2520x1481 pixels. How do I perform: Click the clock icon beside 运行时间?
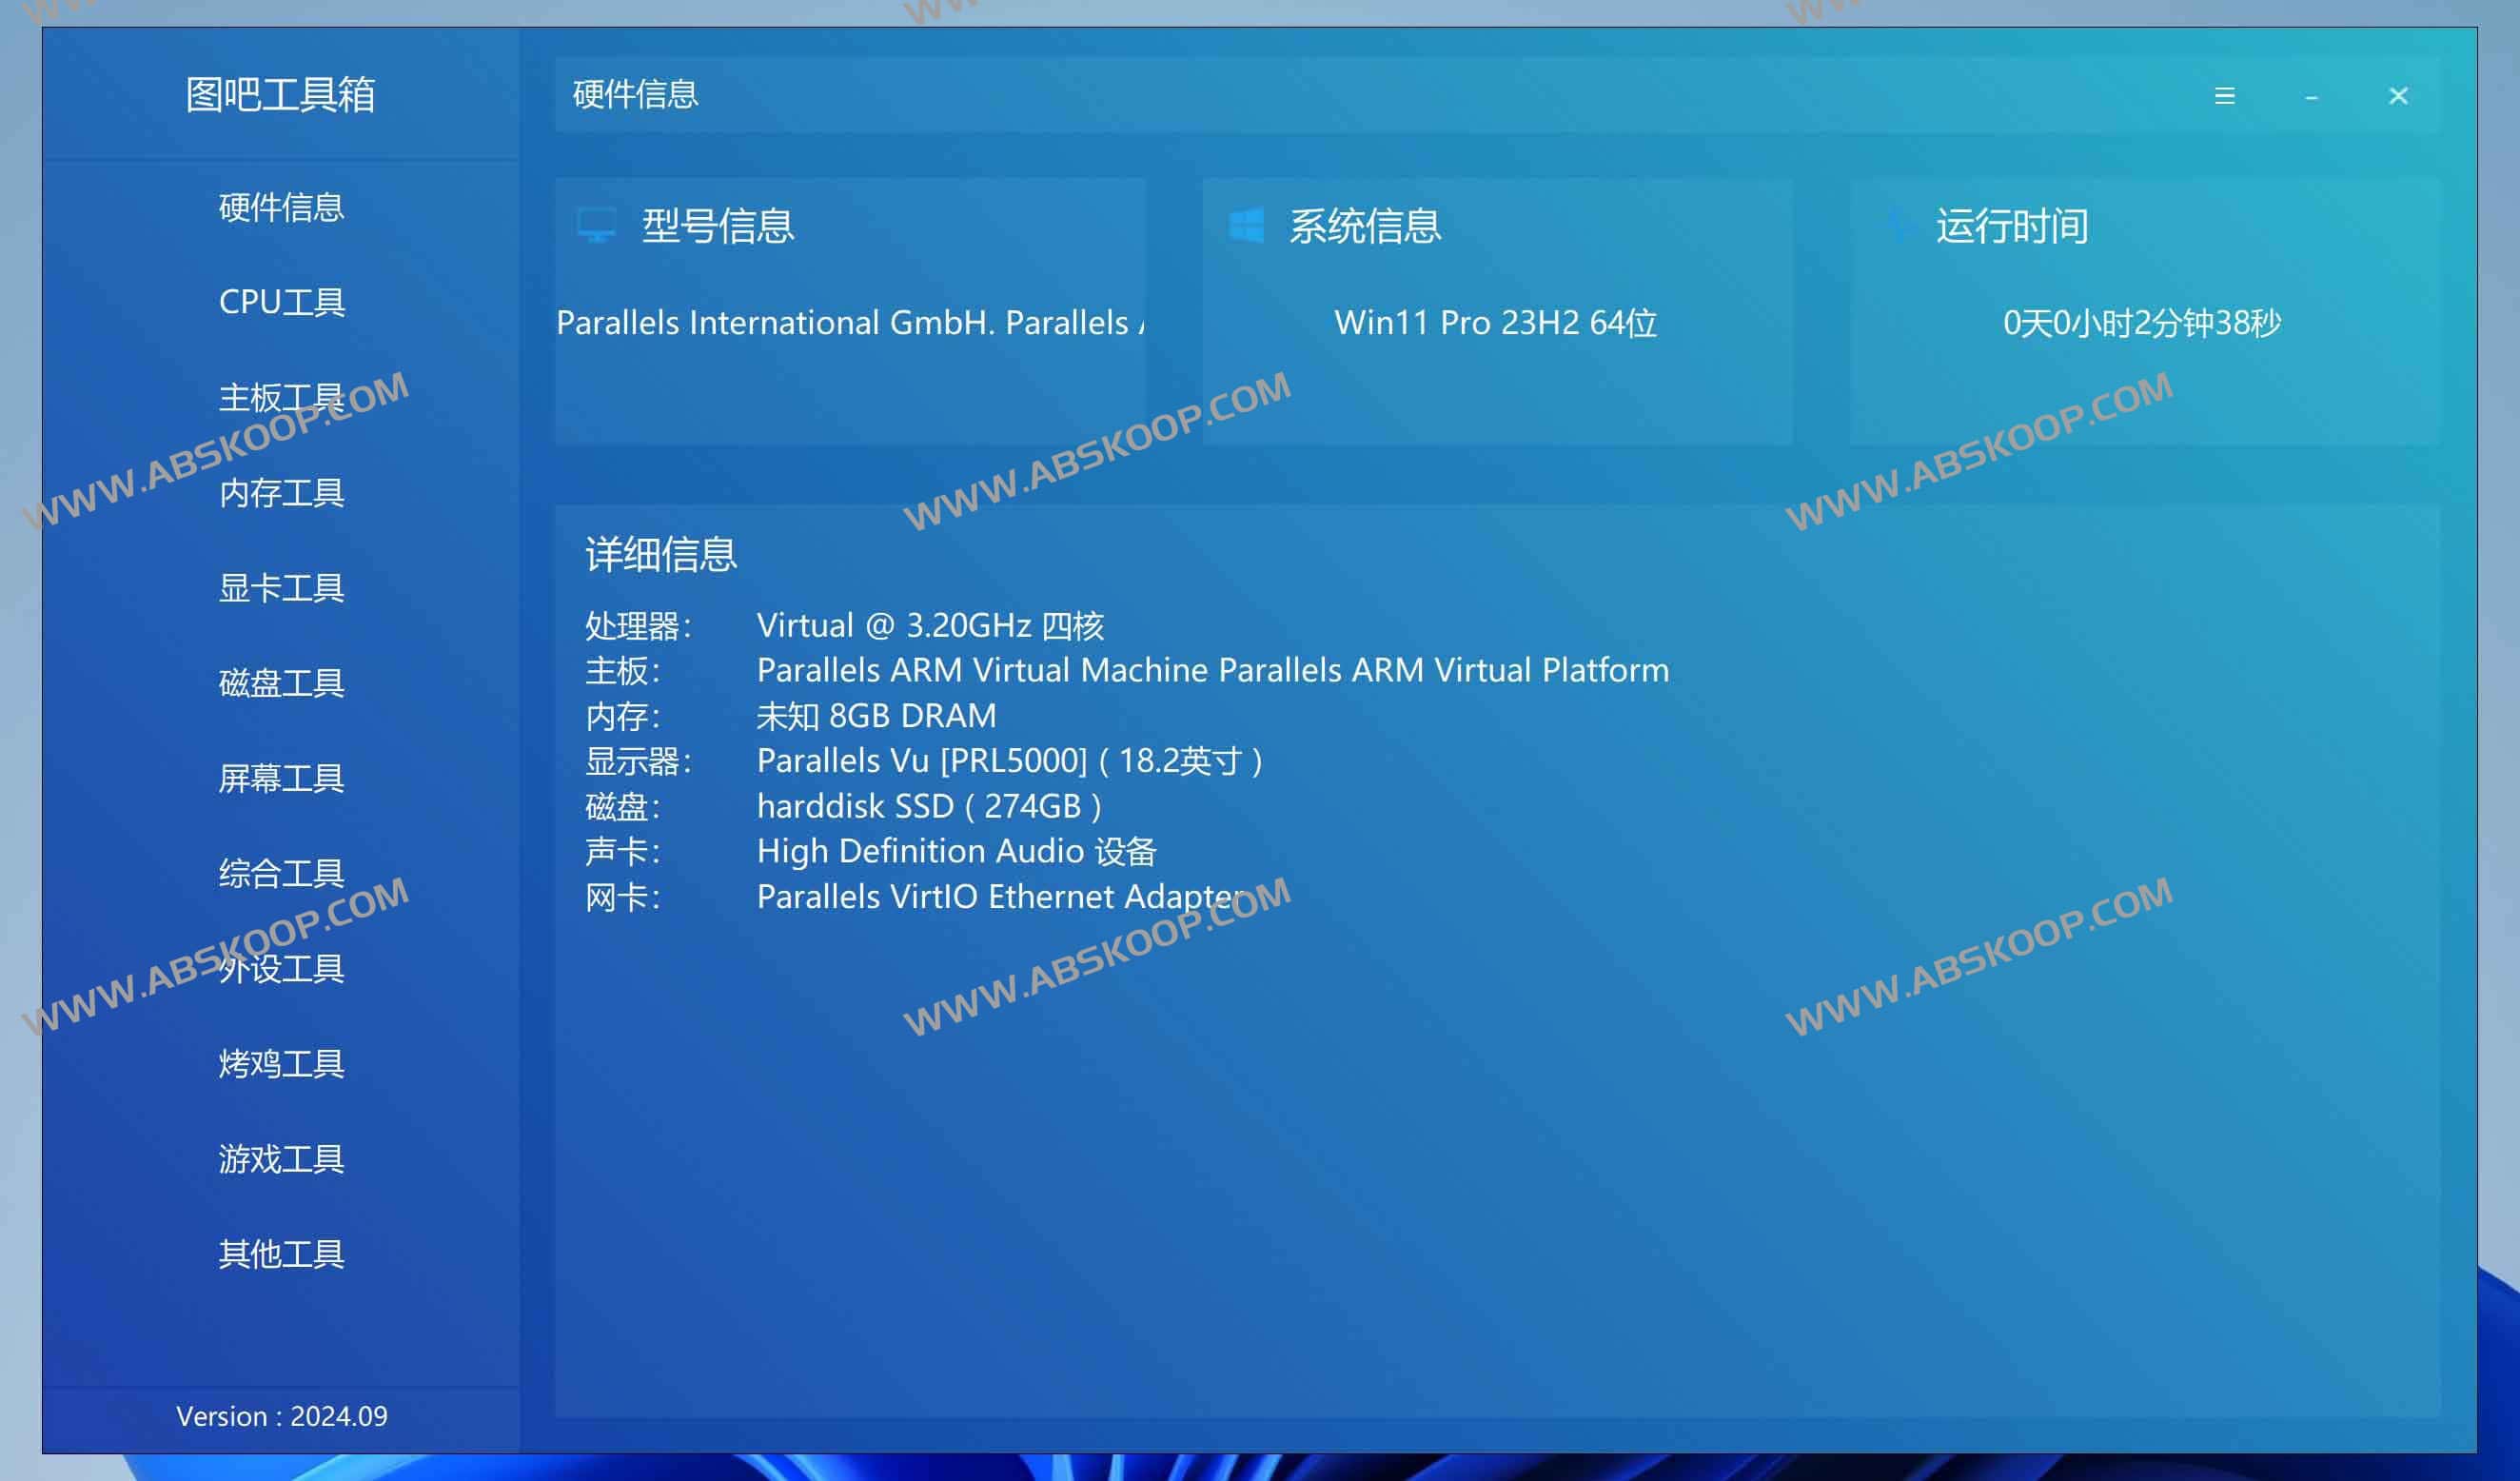coord(1896,226)
